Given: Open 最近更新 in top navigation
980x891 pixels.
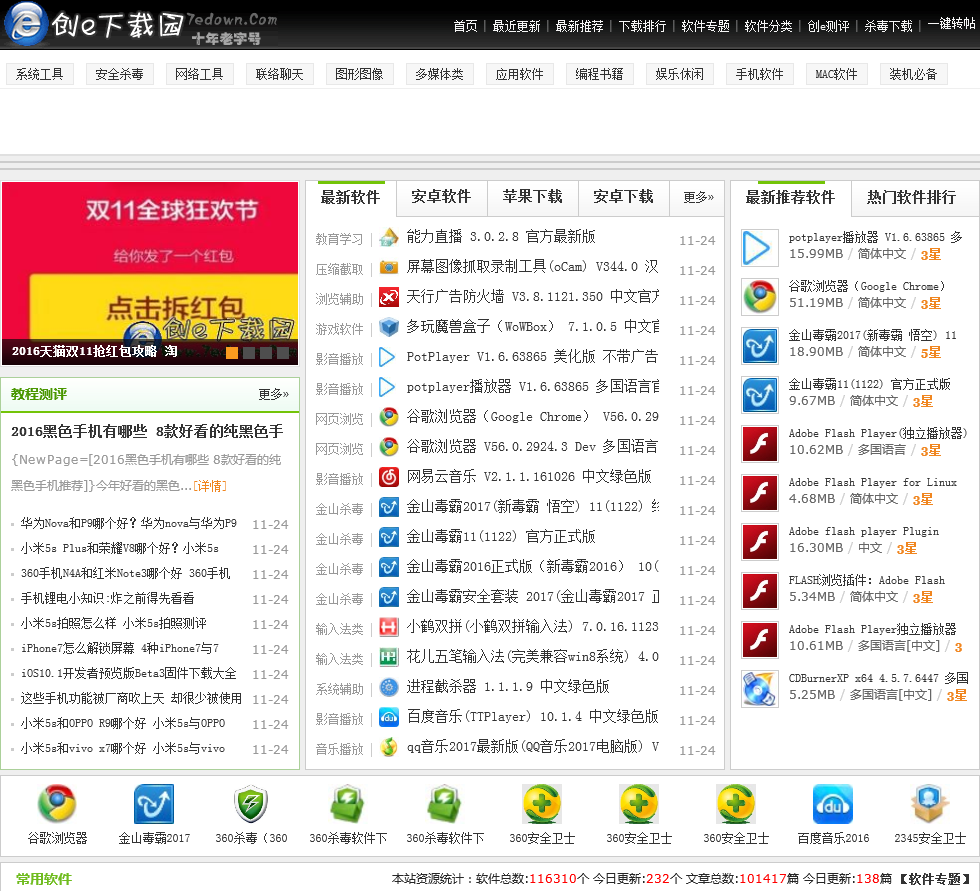Looking at the screenshot, I should pyautogui.click(x=516, y=26).
